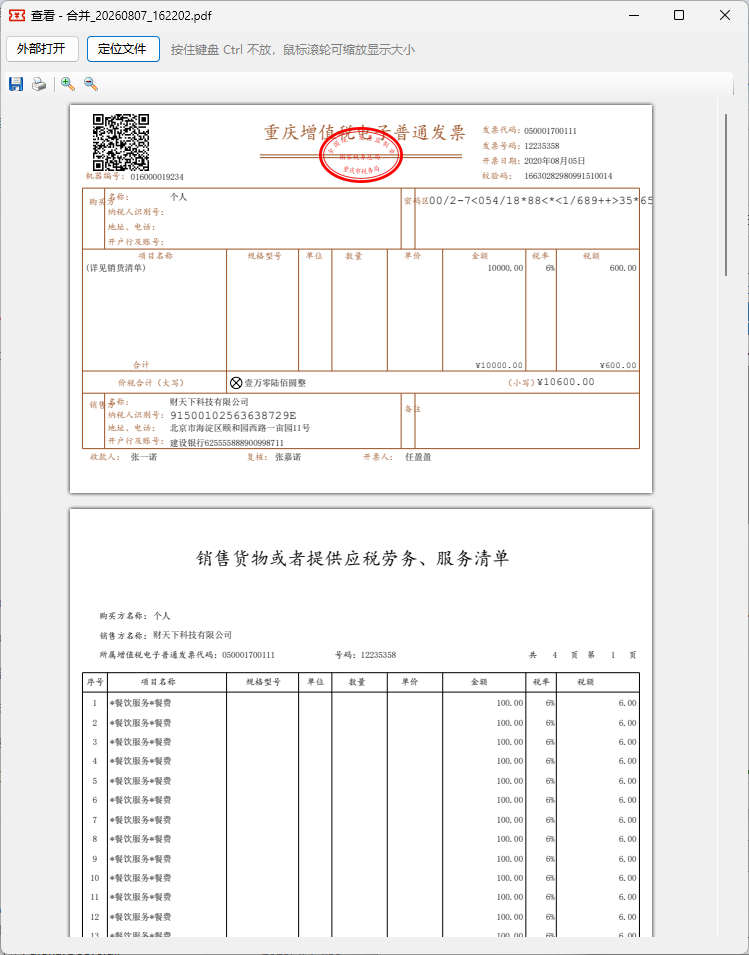Click the QR code on the invoice
The width and height of the screenshot is (749, 955).
coord(121,142)
